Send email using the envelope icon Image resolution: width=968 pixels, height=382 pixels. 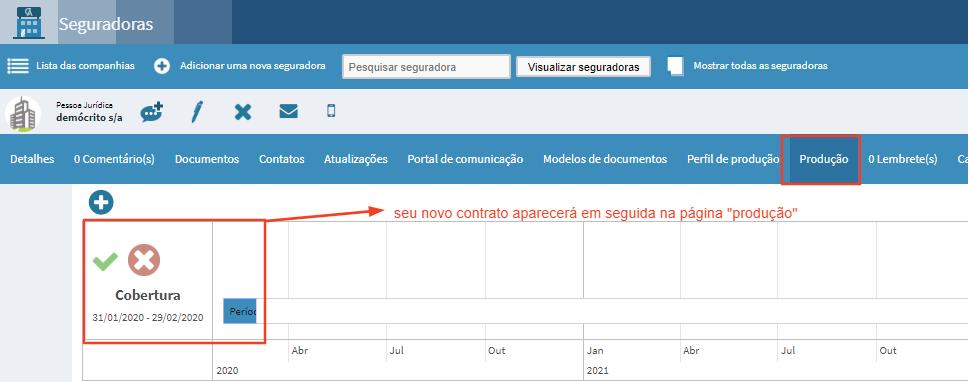pos(288,111)
